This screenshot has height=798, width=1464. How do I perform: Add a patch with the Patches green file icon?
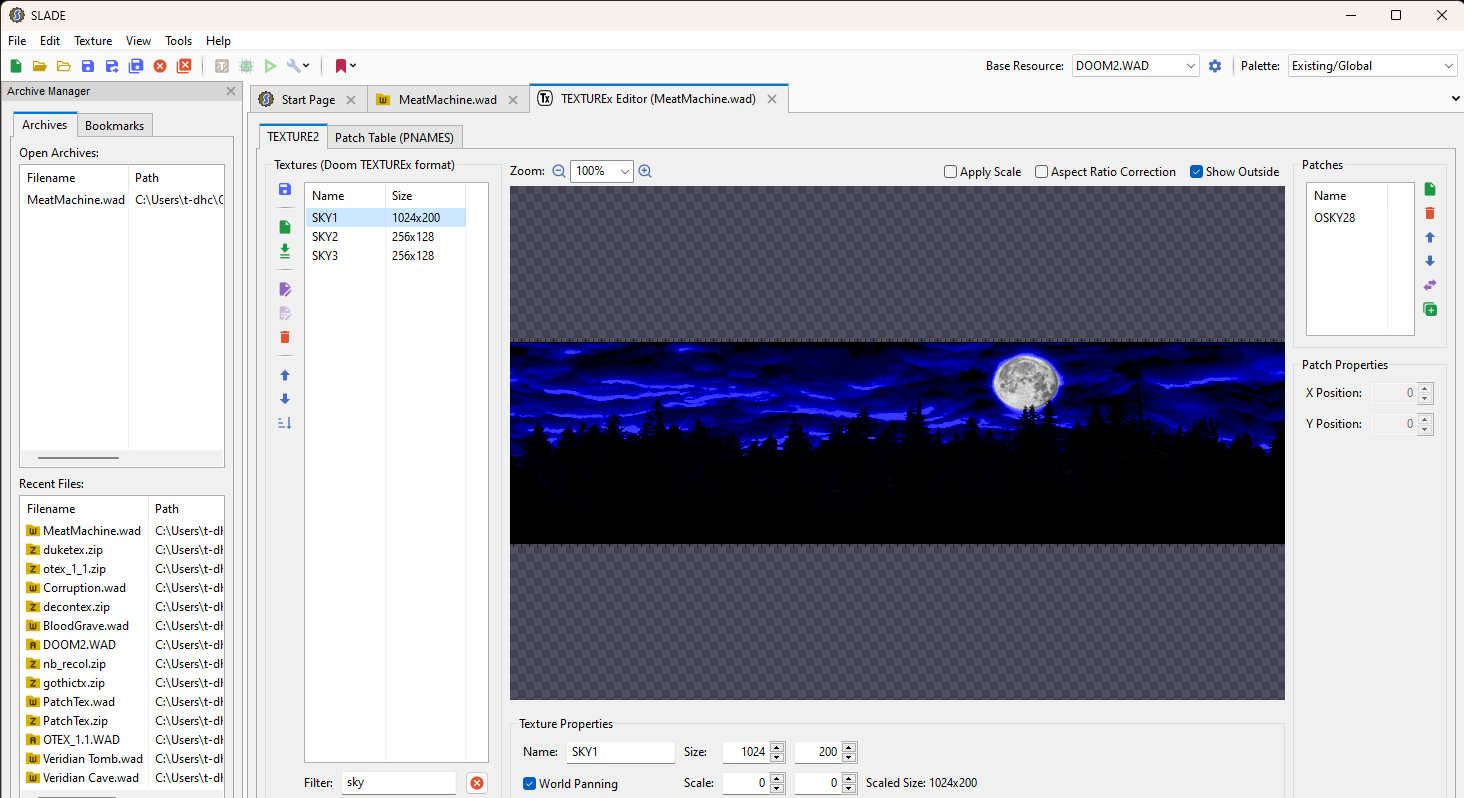1430,189
